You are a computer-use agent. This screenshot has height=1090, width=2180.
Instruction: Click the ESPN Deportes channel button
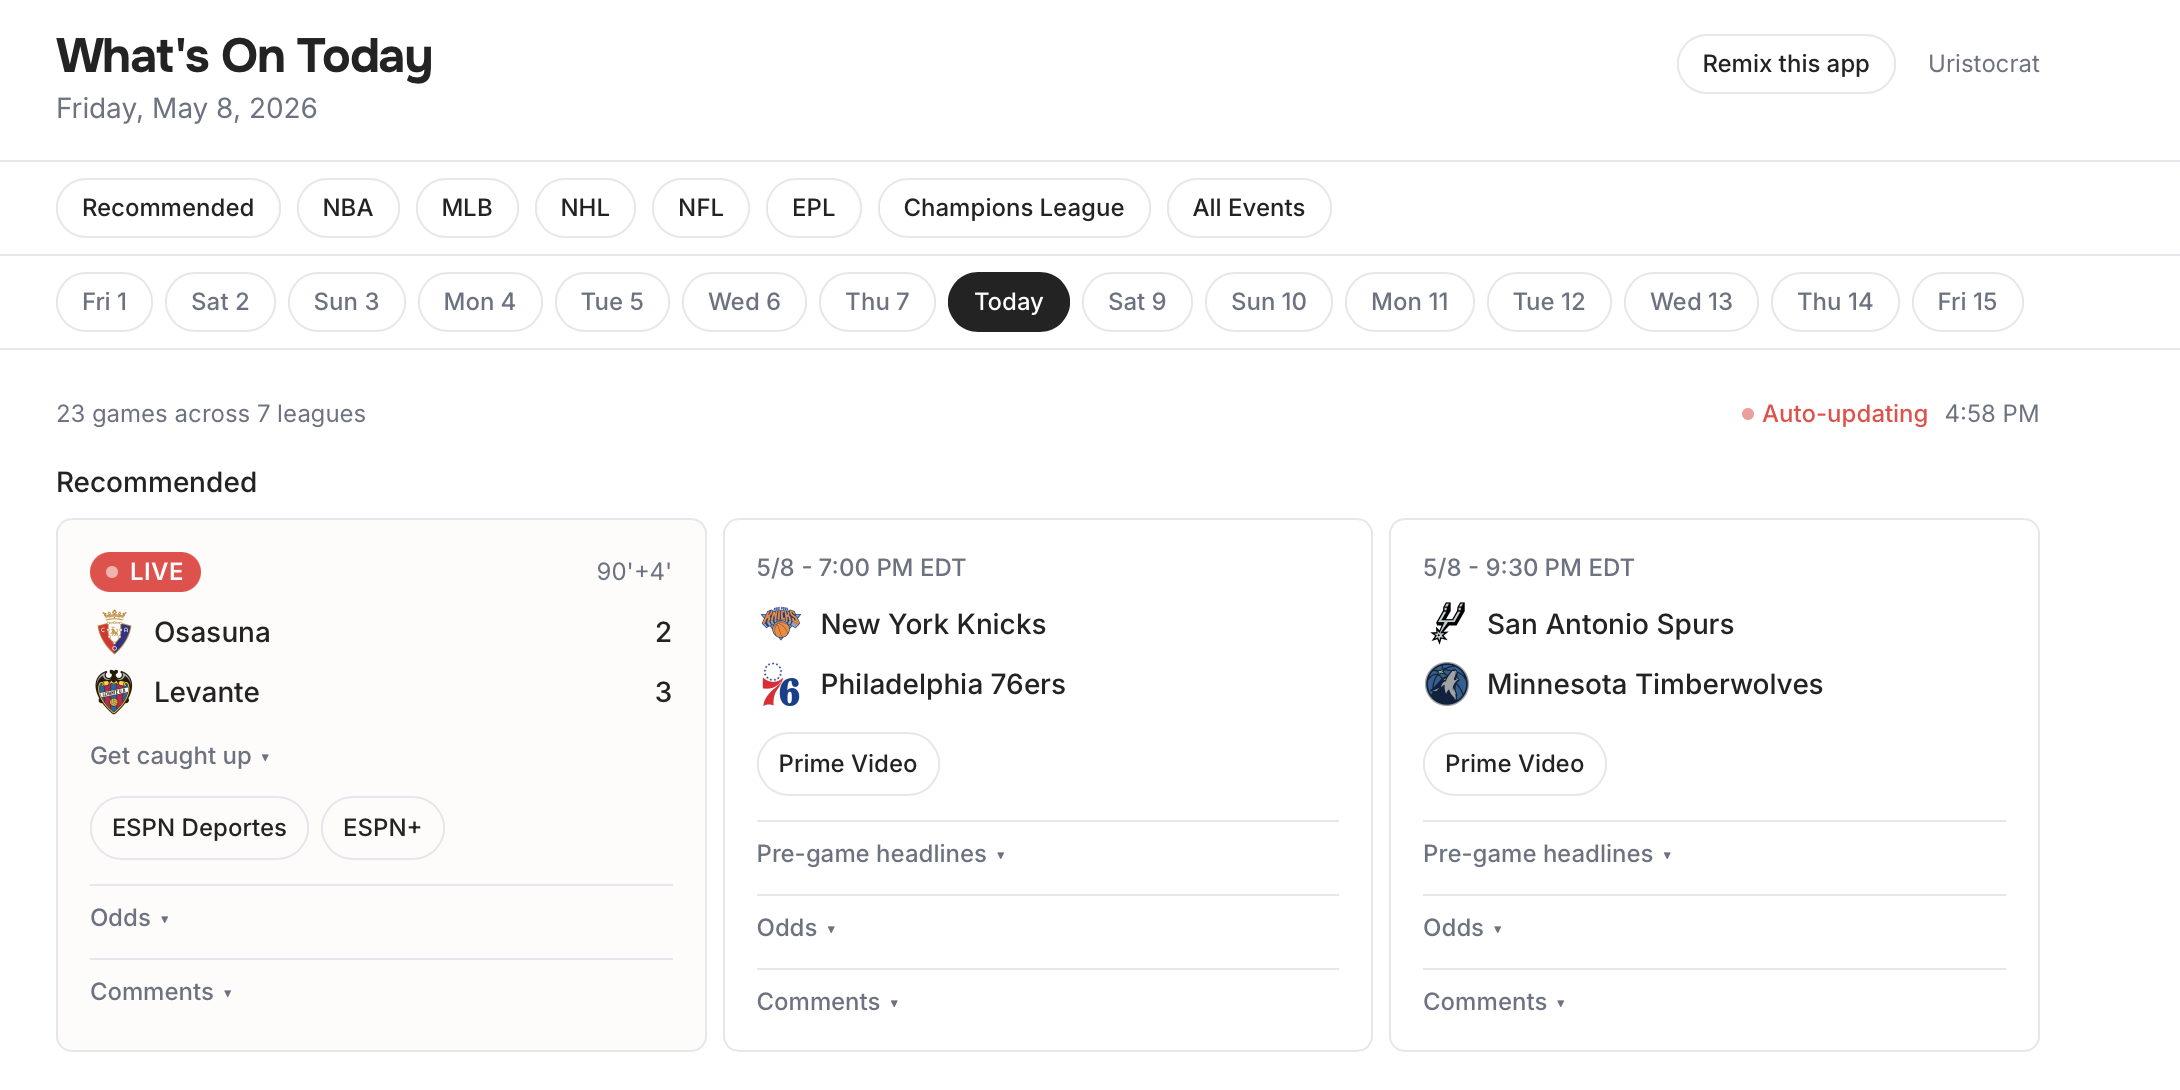point(199,828)
